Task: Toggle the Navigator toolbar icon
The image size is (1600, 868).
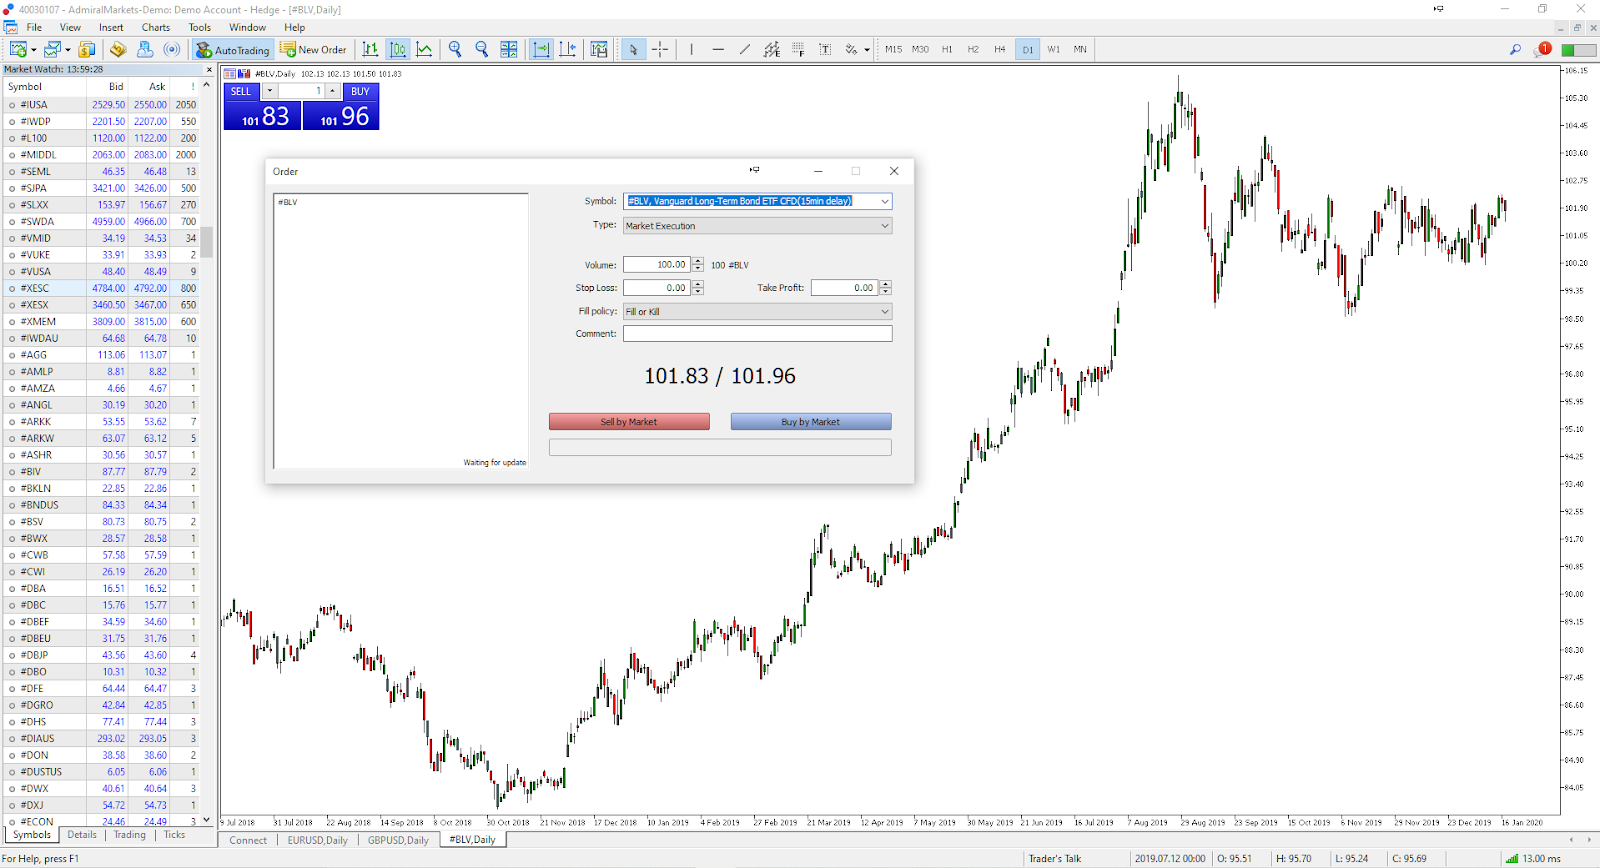Action: [118, 49]
